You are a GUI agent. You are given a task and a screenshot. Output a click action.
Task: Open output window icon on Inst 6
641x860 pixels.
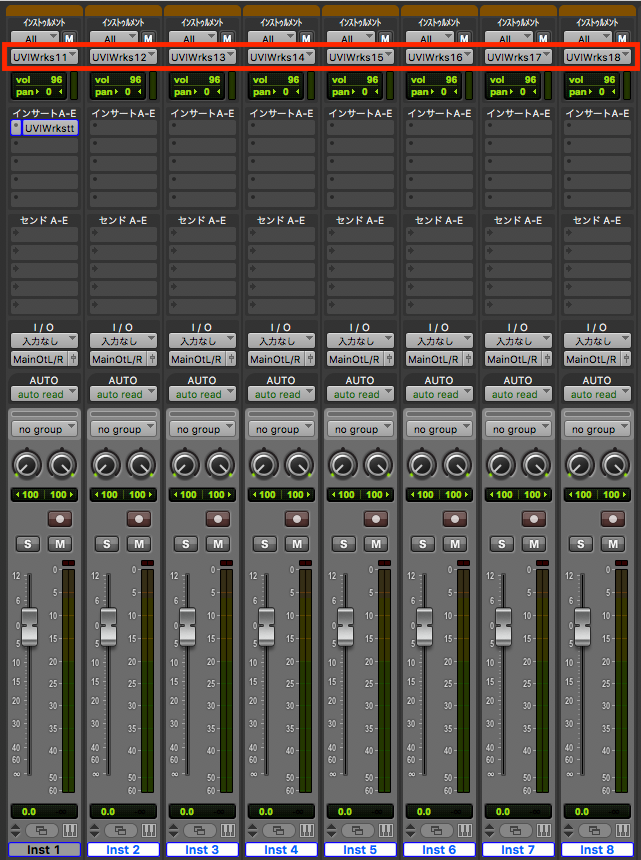(436, 830)
